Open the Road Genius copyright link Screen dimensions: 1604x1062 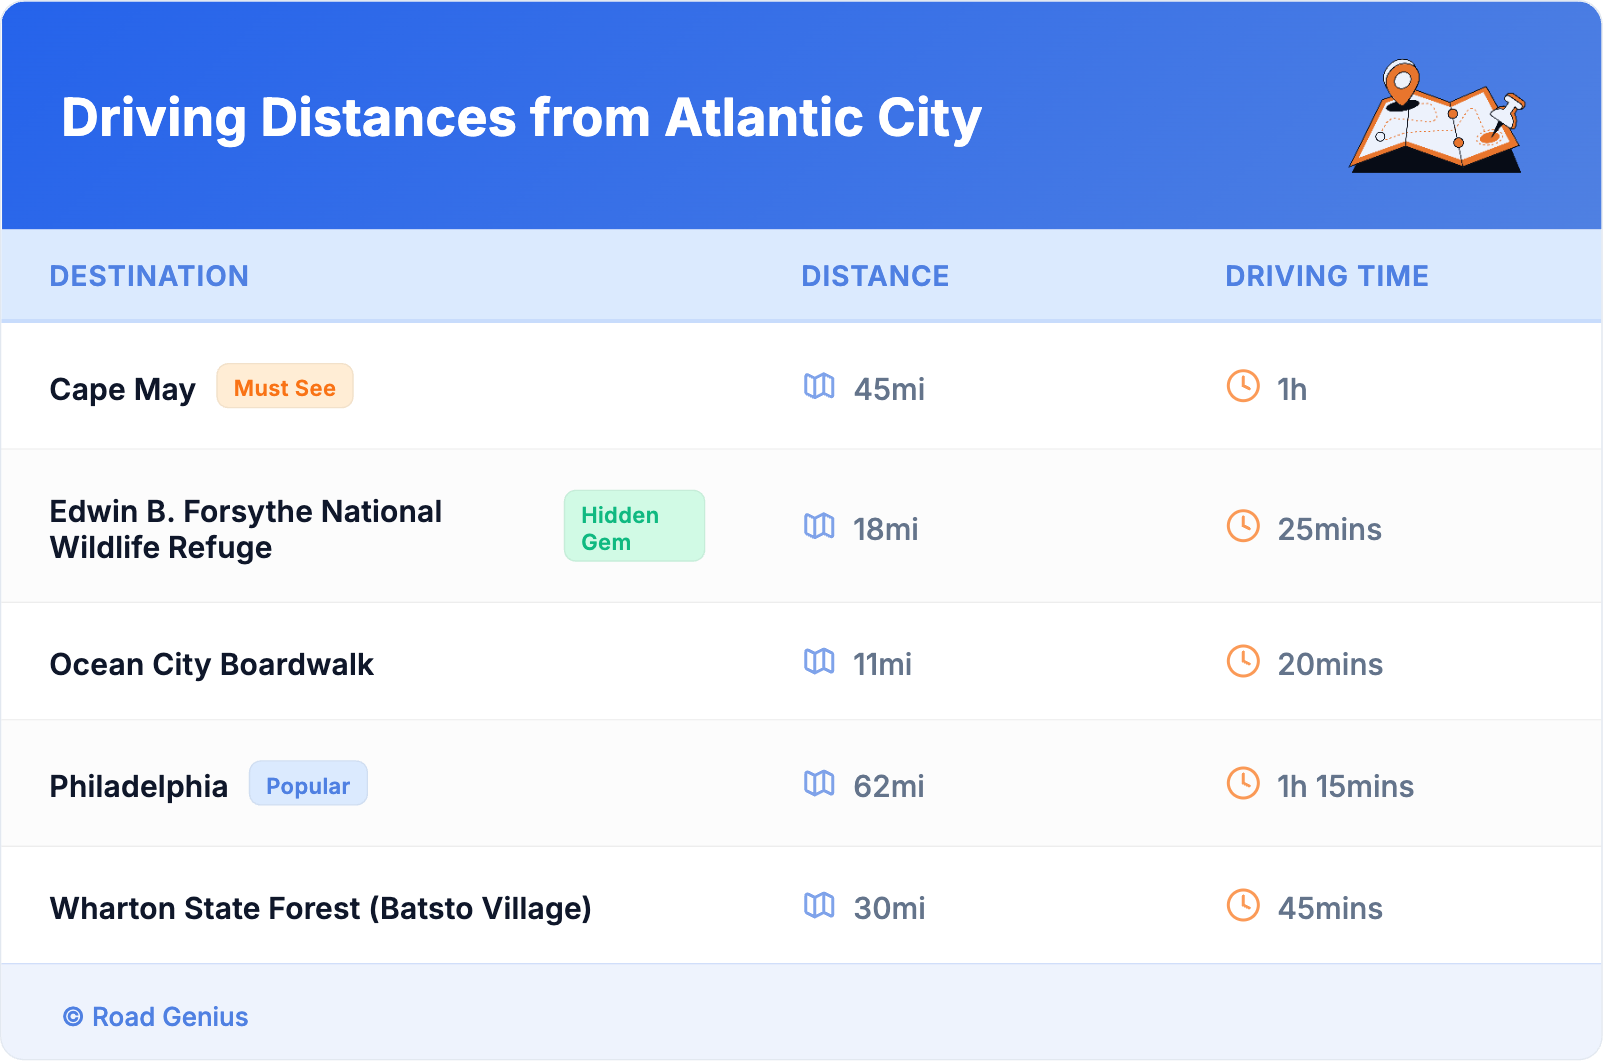click(x=157, y=1017)
